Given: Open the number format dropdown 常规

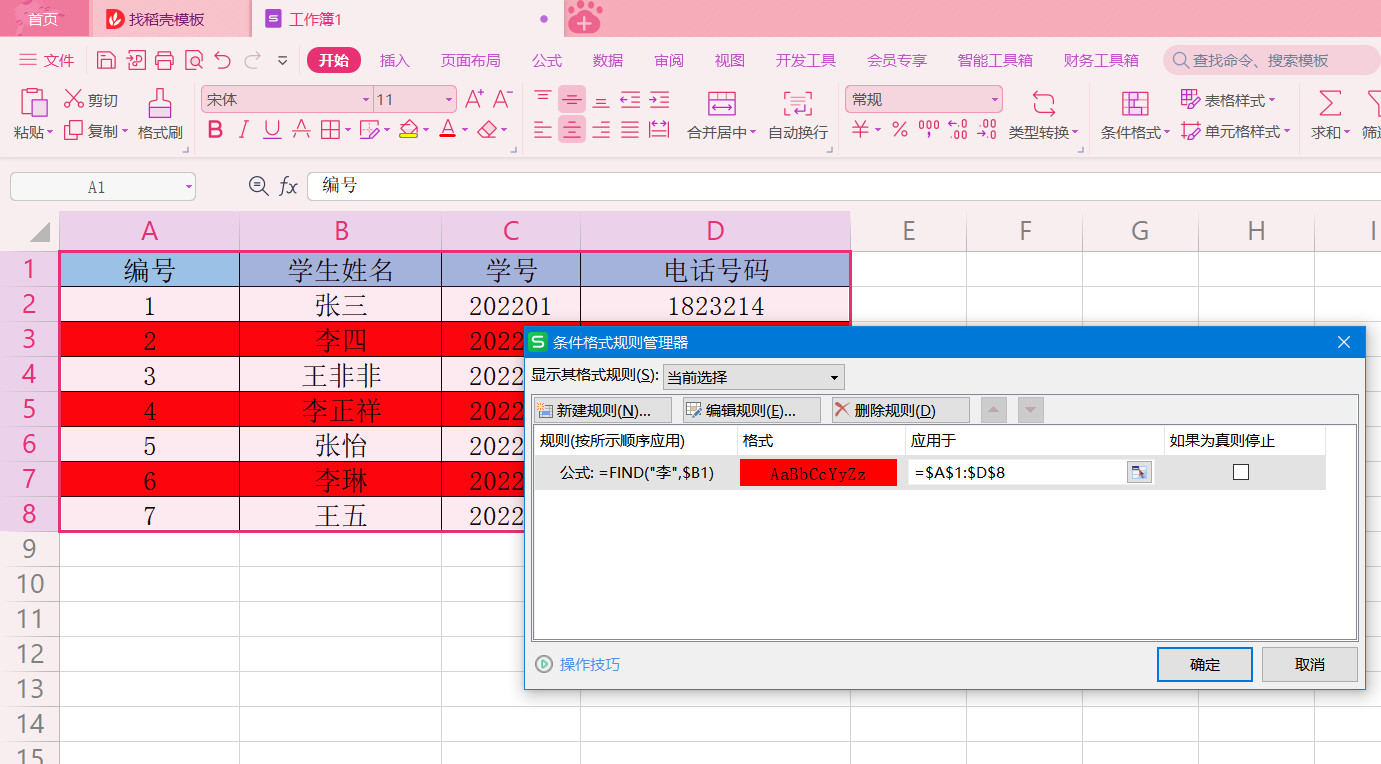Looking at the screenshot, I should [995, 100].
